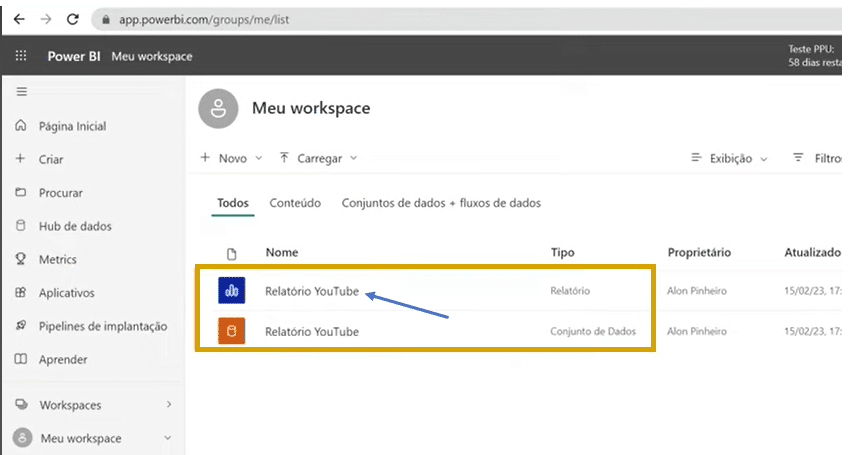Click Meu workspace in top header bar
Image resolution: width=863 pixels, height=455 pixels.
(152, 56)
